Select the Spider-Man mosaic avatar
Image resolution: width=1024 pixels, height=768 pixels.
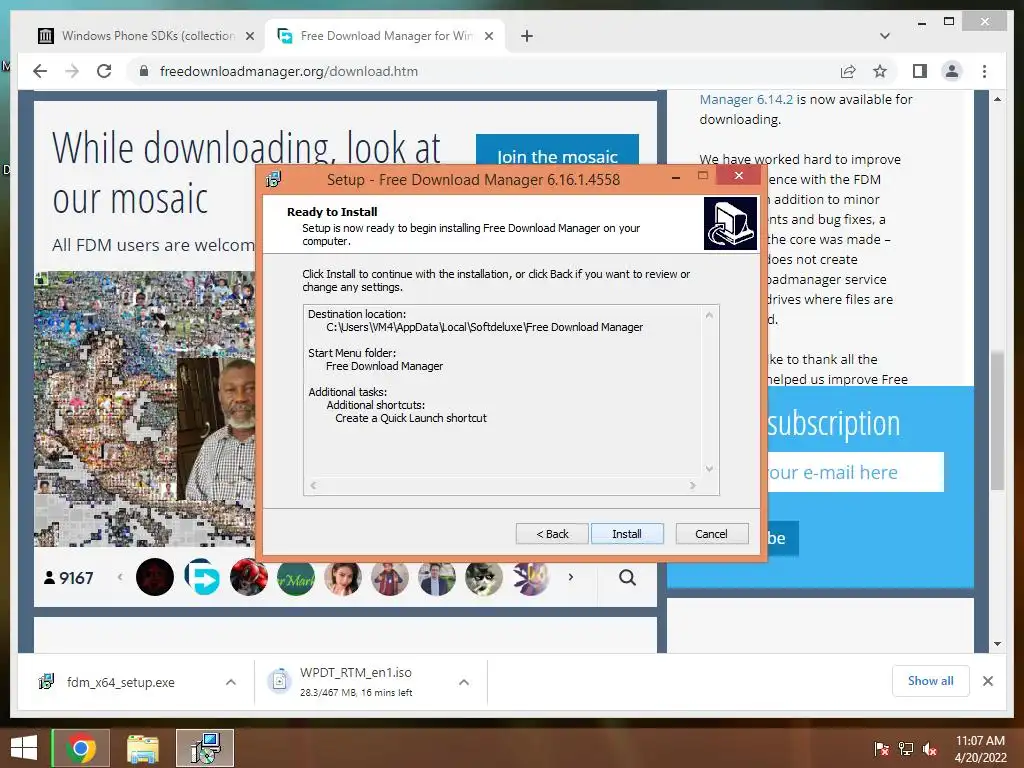249,577
